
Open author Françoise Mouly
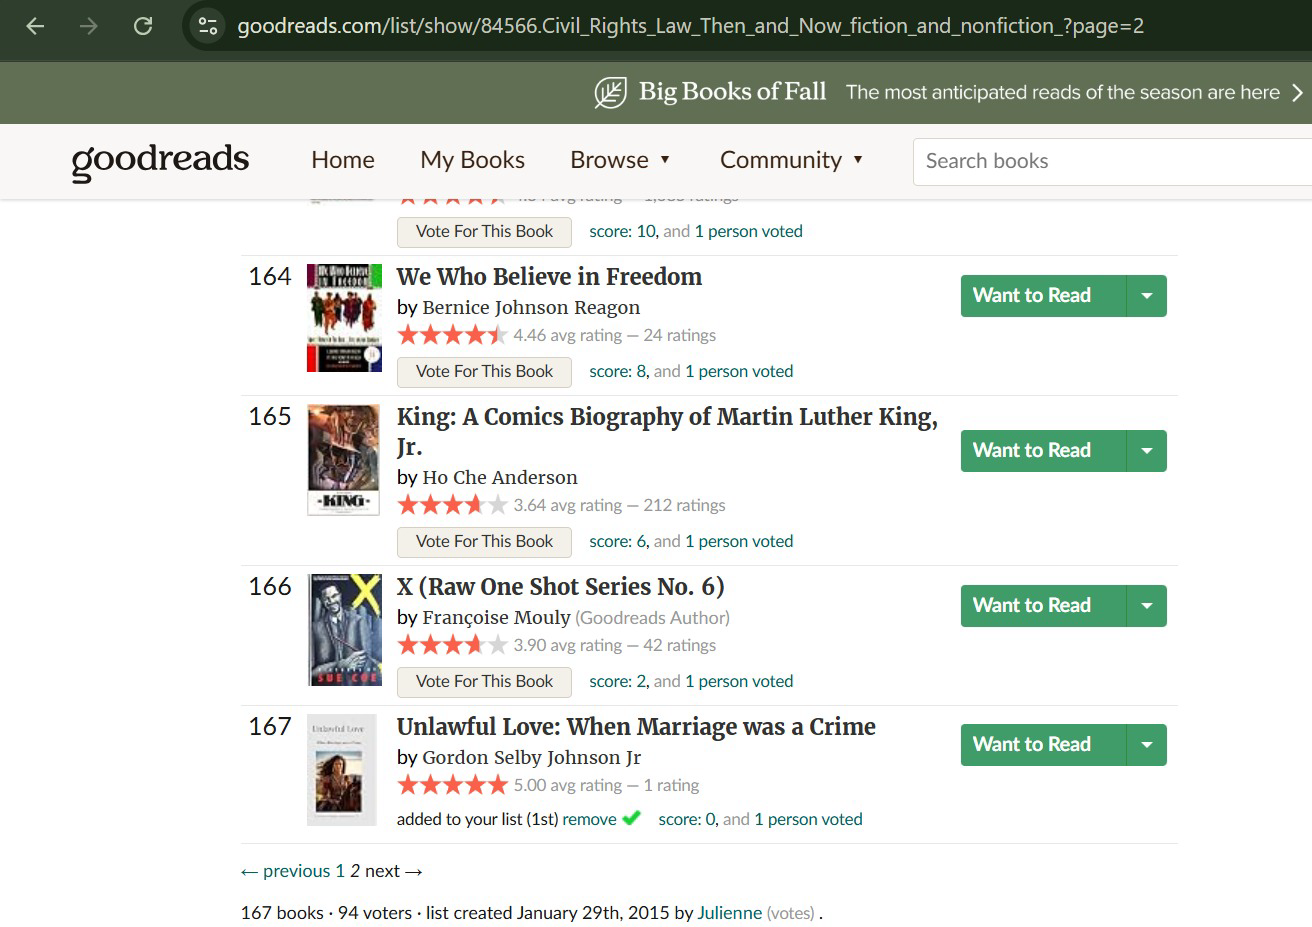point(496,617)
